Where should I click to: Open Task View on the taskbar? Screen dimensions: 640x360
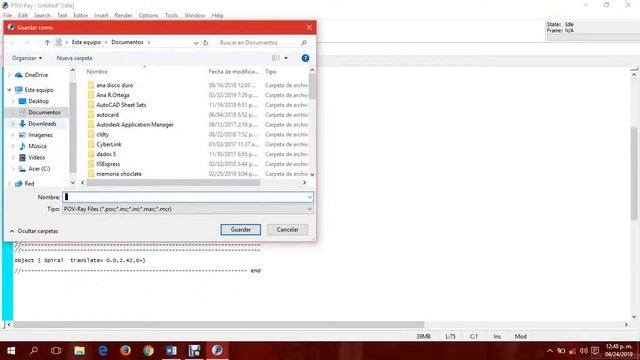[56, 351]
